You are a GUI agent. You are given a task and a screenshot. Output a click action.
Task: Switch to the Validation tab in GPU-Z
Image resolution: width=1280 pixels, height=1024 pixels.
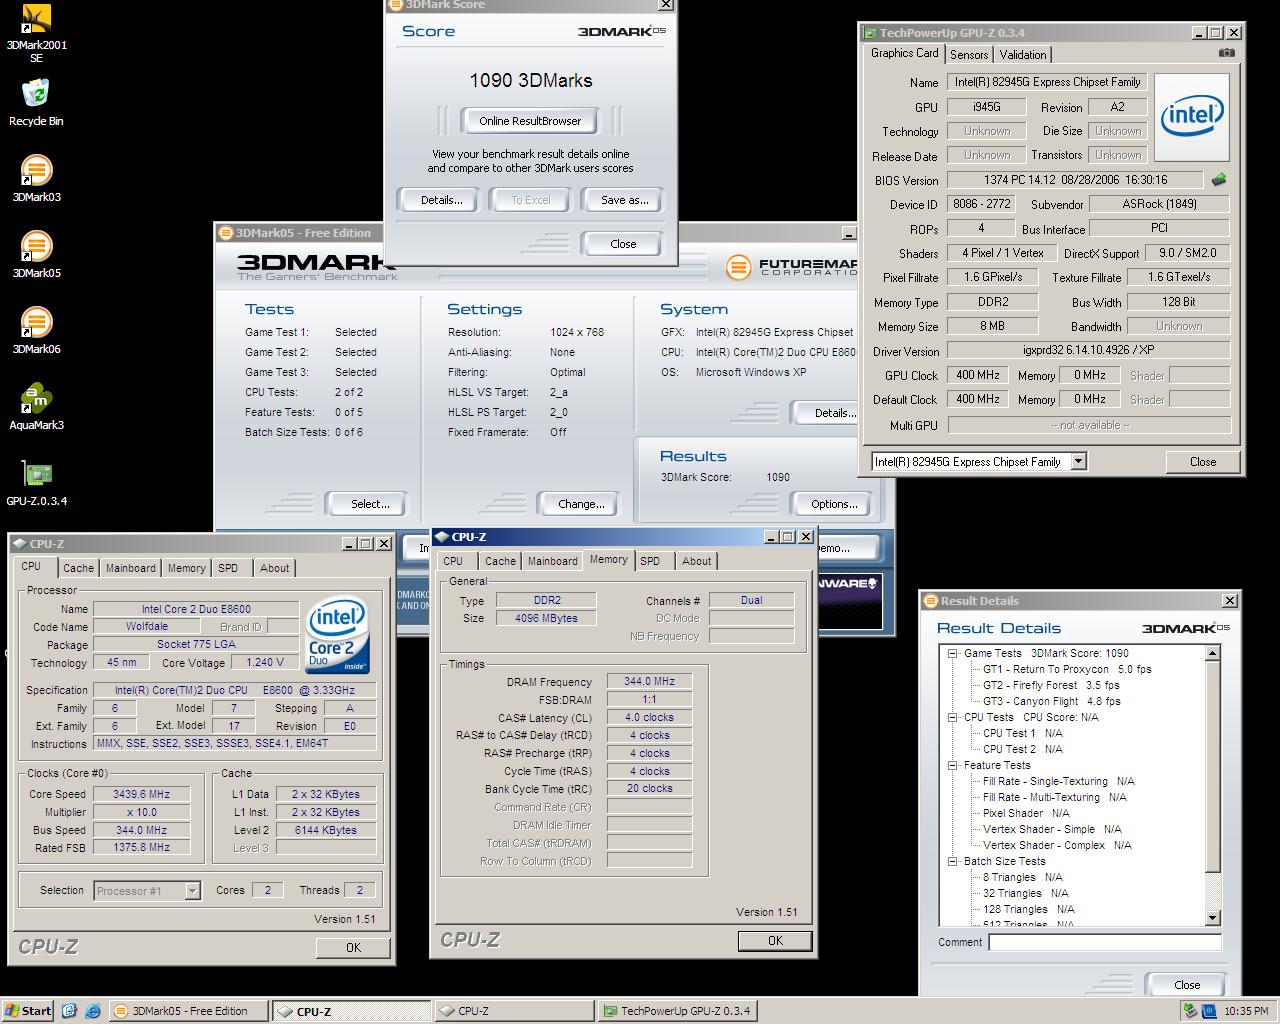pos(1023,55)
